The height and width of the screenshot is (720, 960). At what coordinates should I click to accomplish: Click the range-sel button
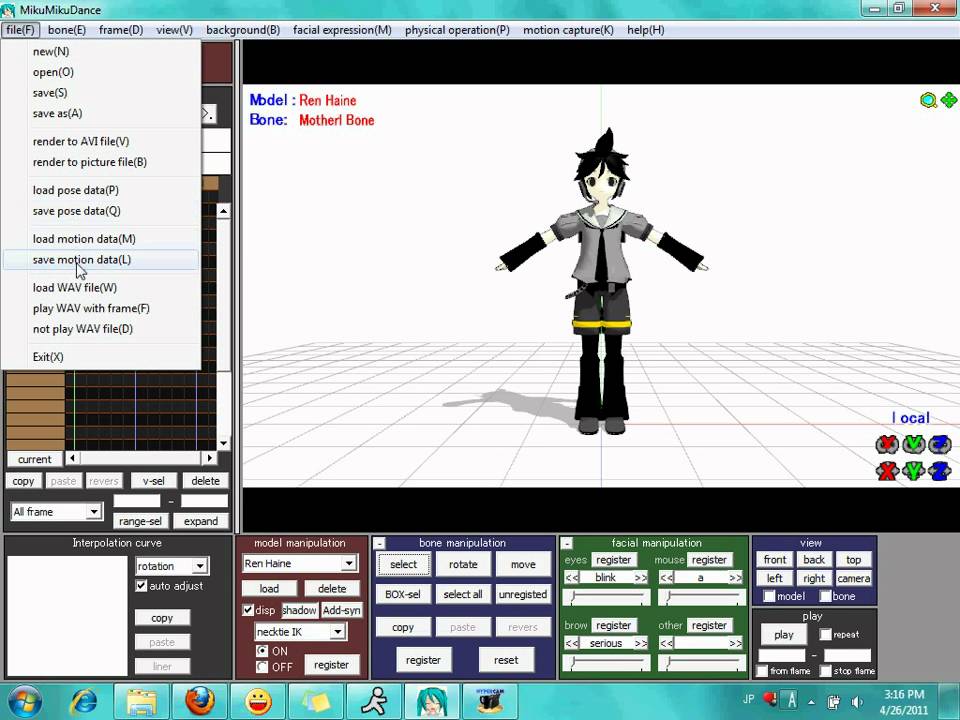(x=140, y=521)
